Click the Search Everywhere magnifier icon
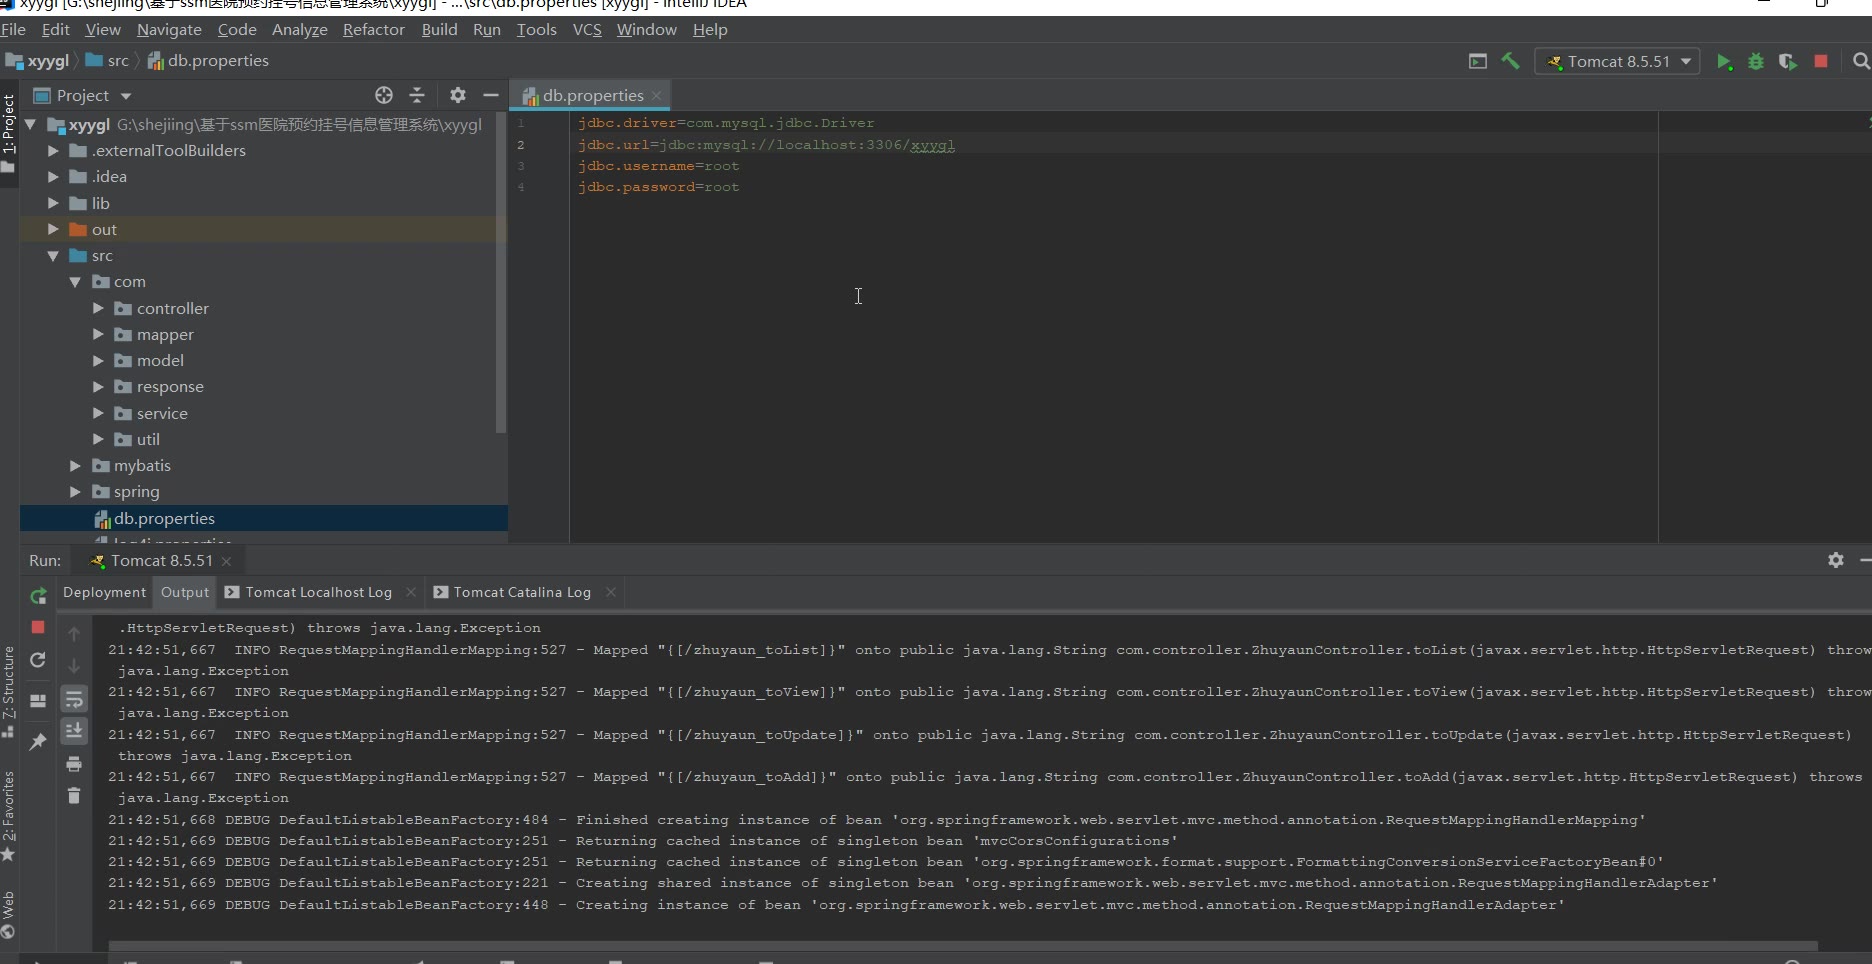Screen dimensions: 1872x964 (x=1860, y=61)
